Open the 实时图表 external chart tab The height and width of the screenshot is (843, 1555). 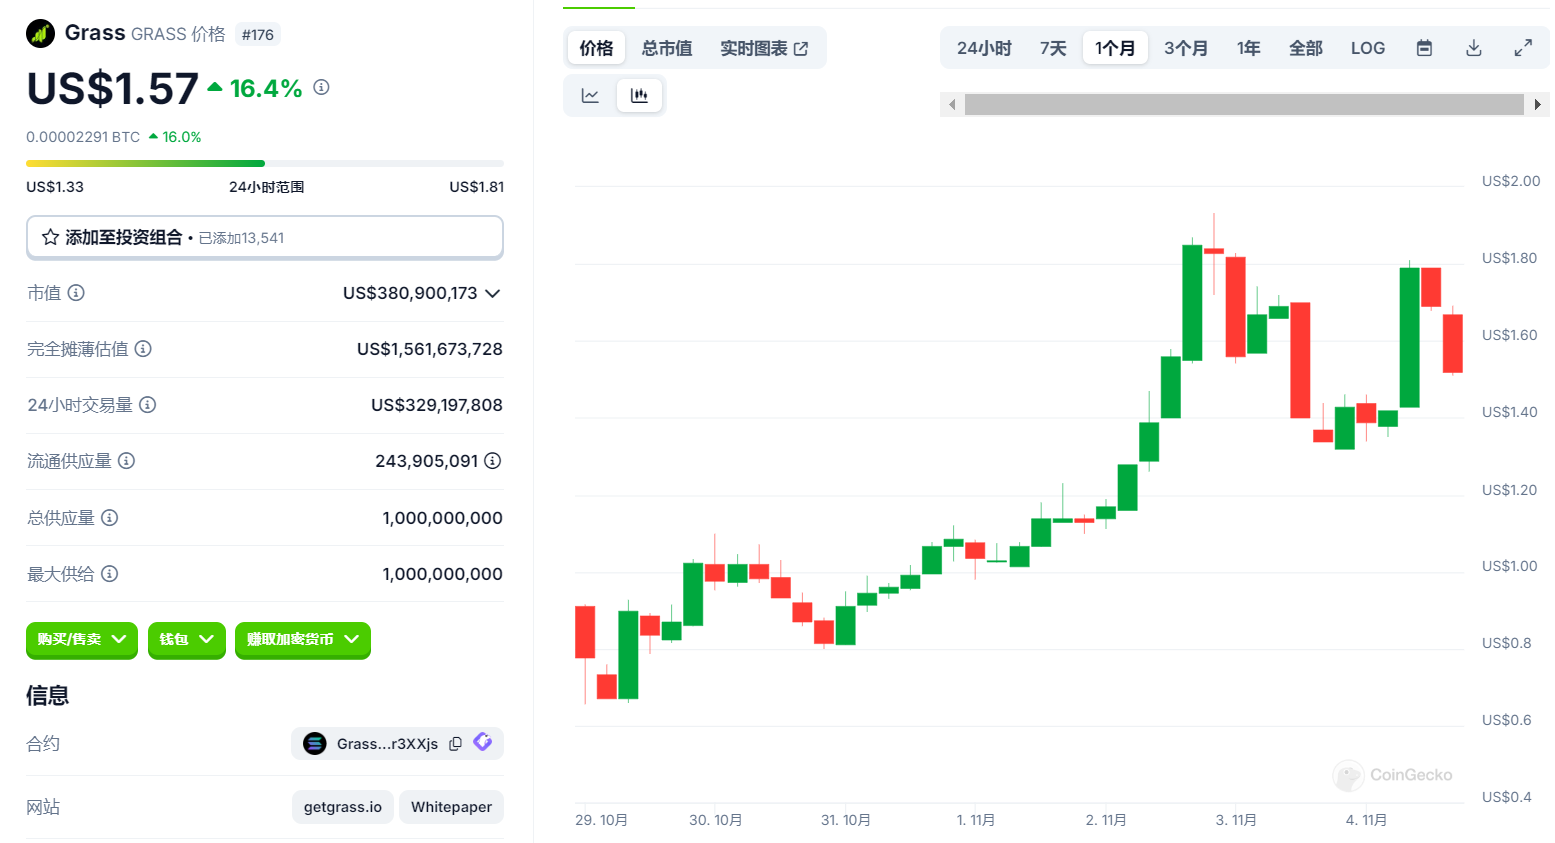point(764,48)
